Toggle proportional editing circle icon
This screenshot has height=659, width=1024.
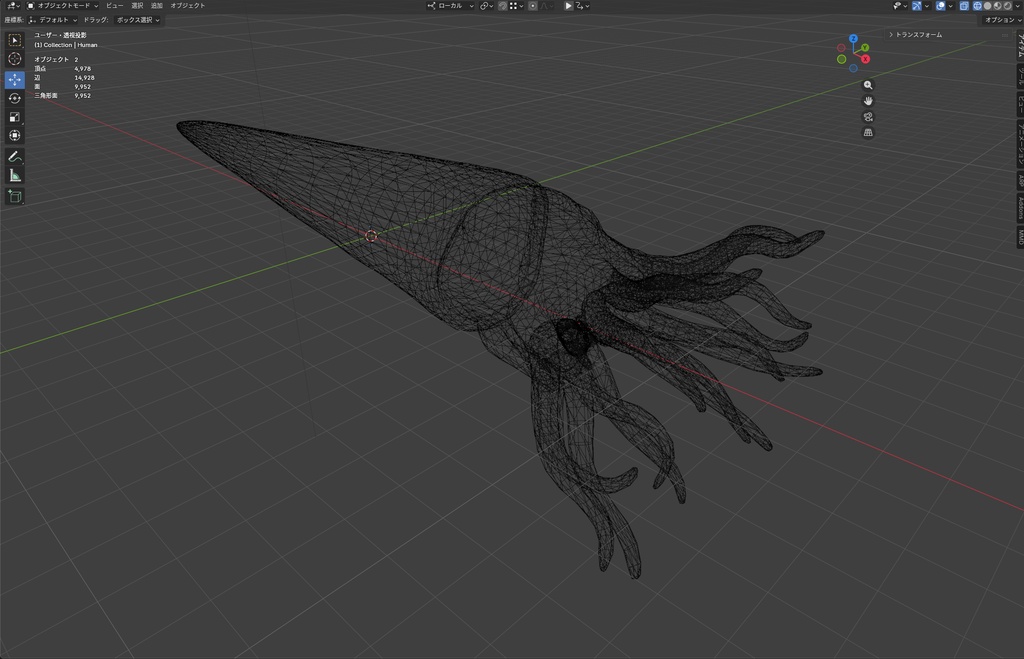click(533, 6)
